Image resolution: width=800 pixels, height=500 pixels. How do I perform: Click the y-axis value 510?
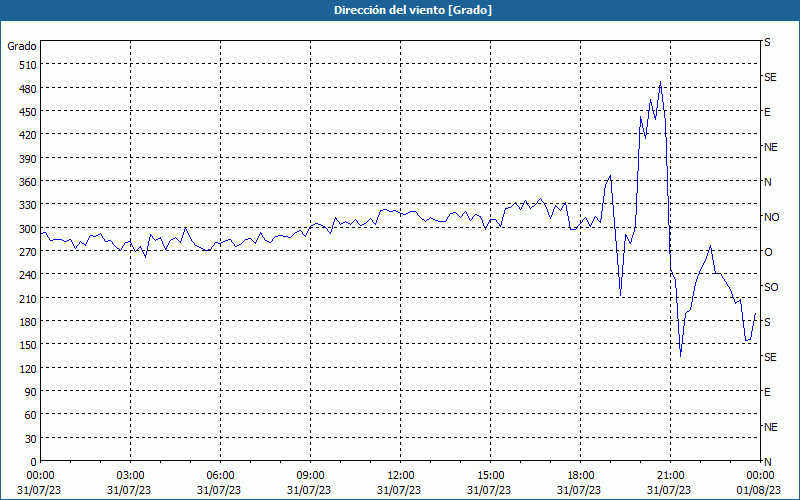(29, 65)
